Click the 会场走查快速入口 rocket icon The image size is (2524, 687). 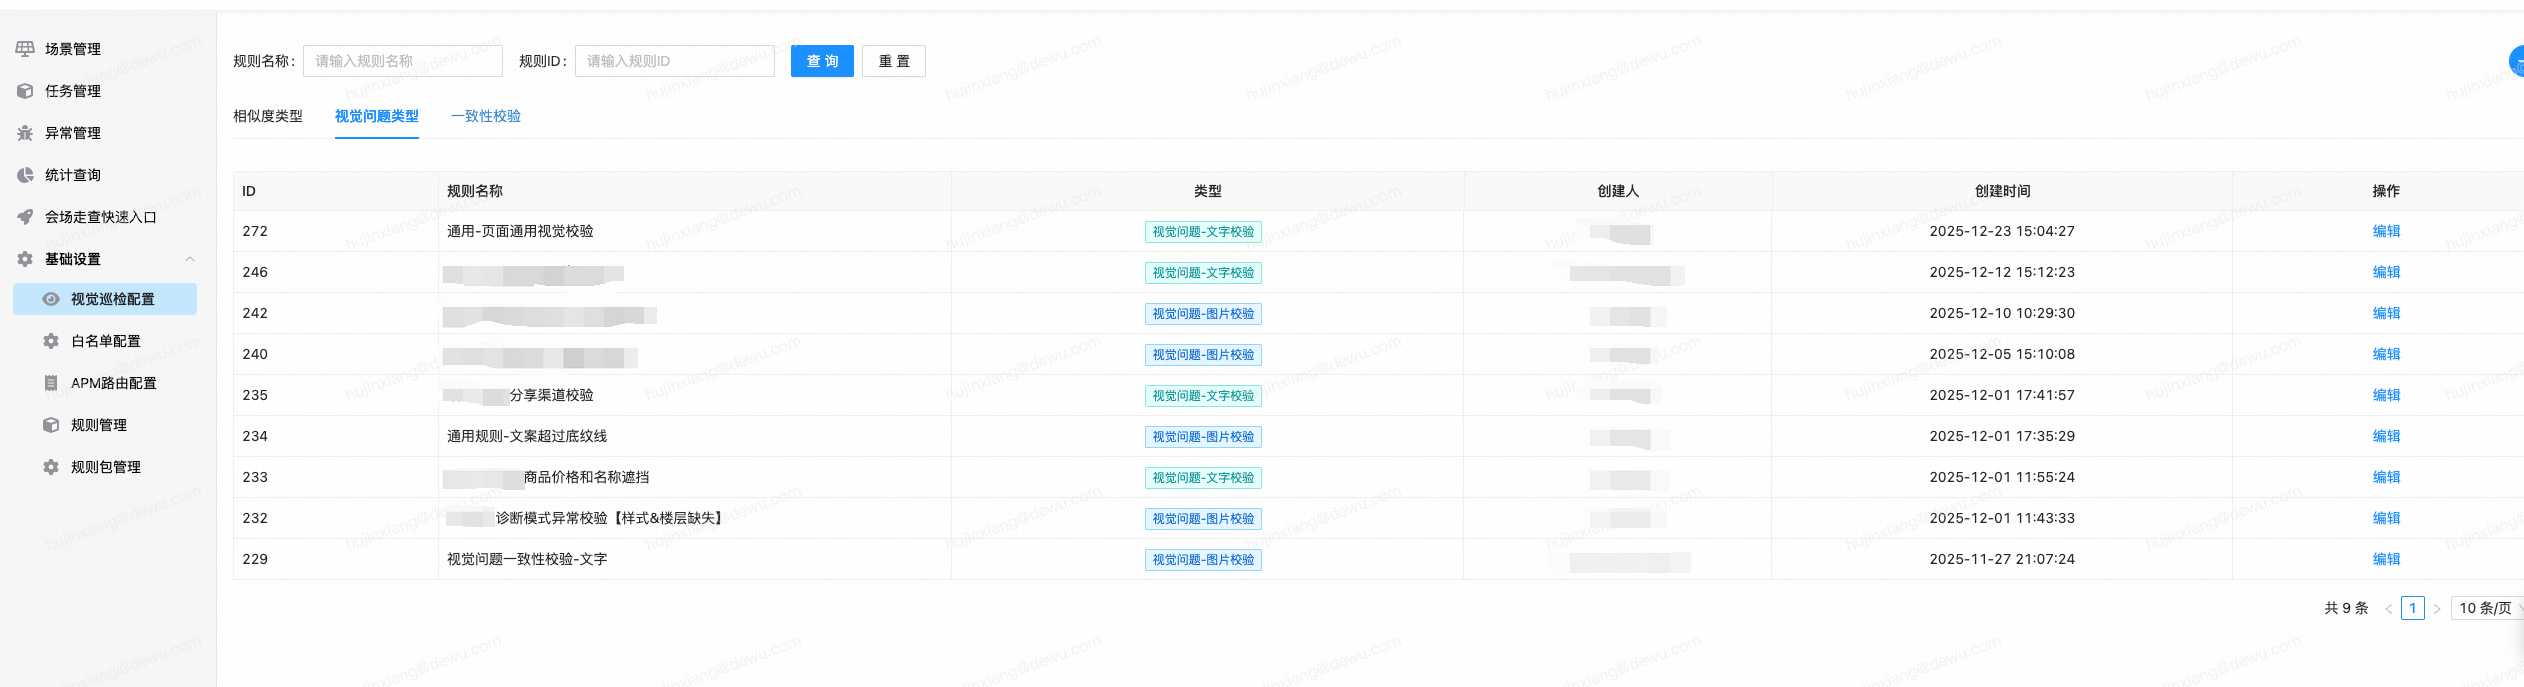pos(25,217)
